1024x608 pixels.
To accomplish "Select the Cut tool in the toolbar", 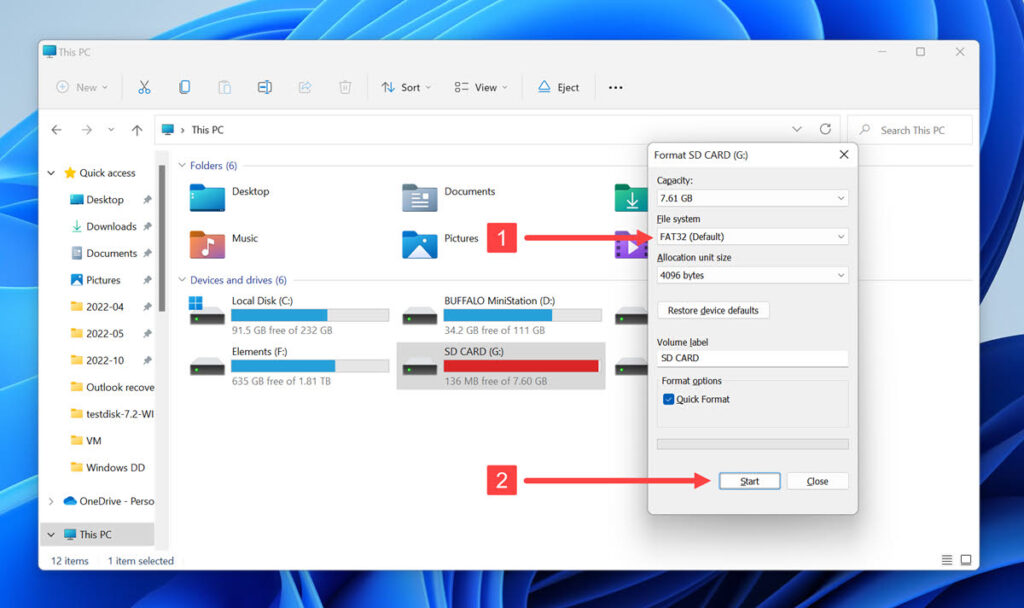I will pyautogui.click(x=144, y=87).
